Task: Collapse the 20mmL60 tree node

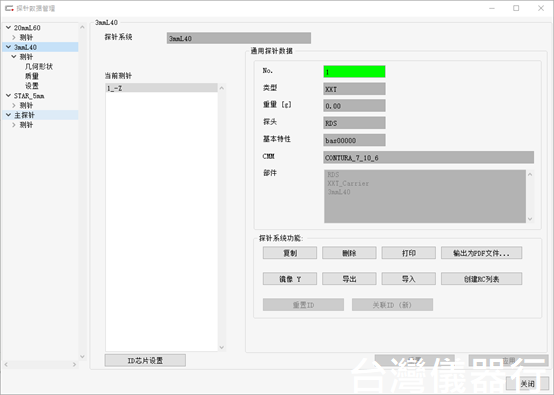Action: coord(8,27)
